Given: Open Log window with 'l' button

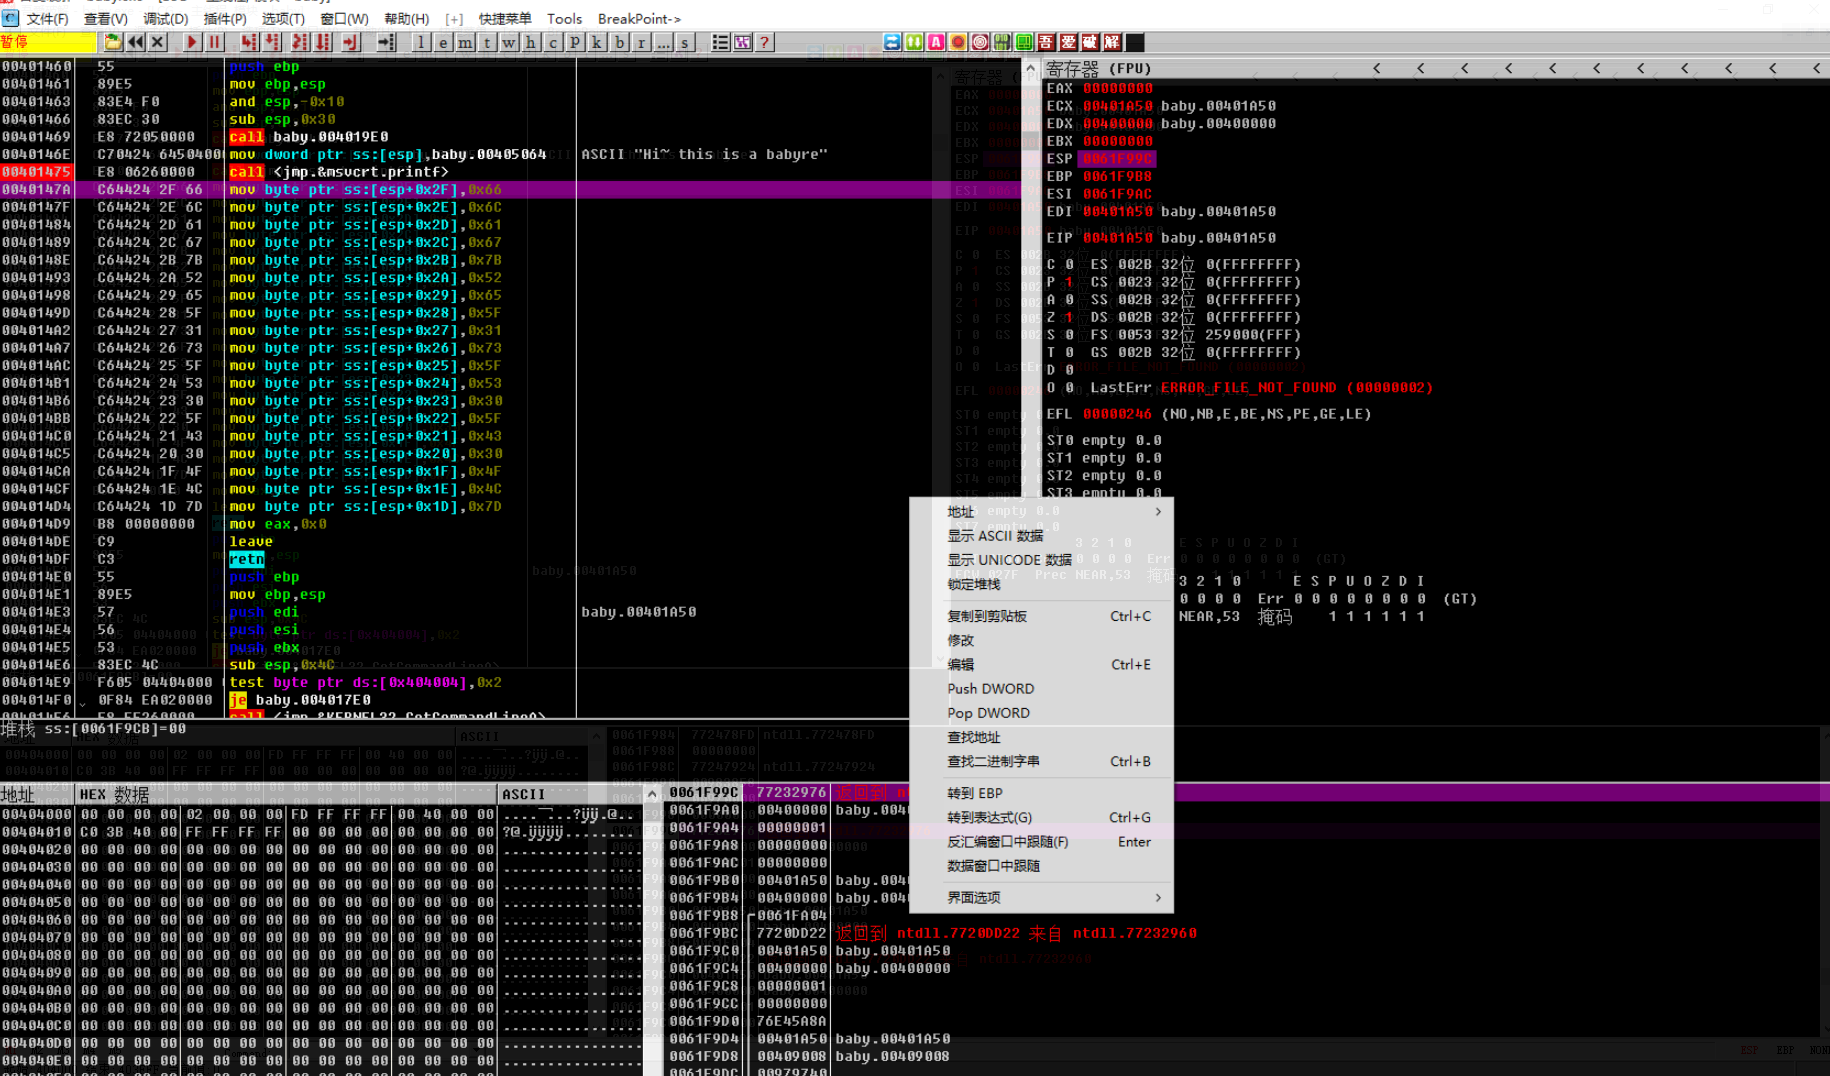Looking at the screenshot, I should [x=422, y=42].
